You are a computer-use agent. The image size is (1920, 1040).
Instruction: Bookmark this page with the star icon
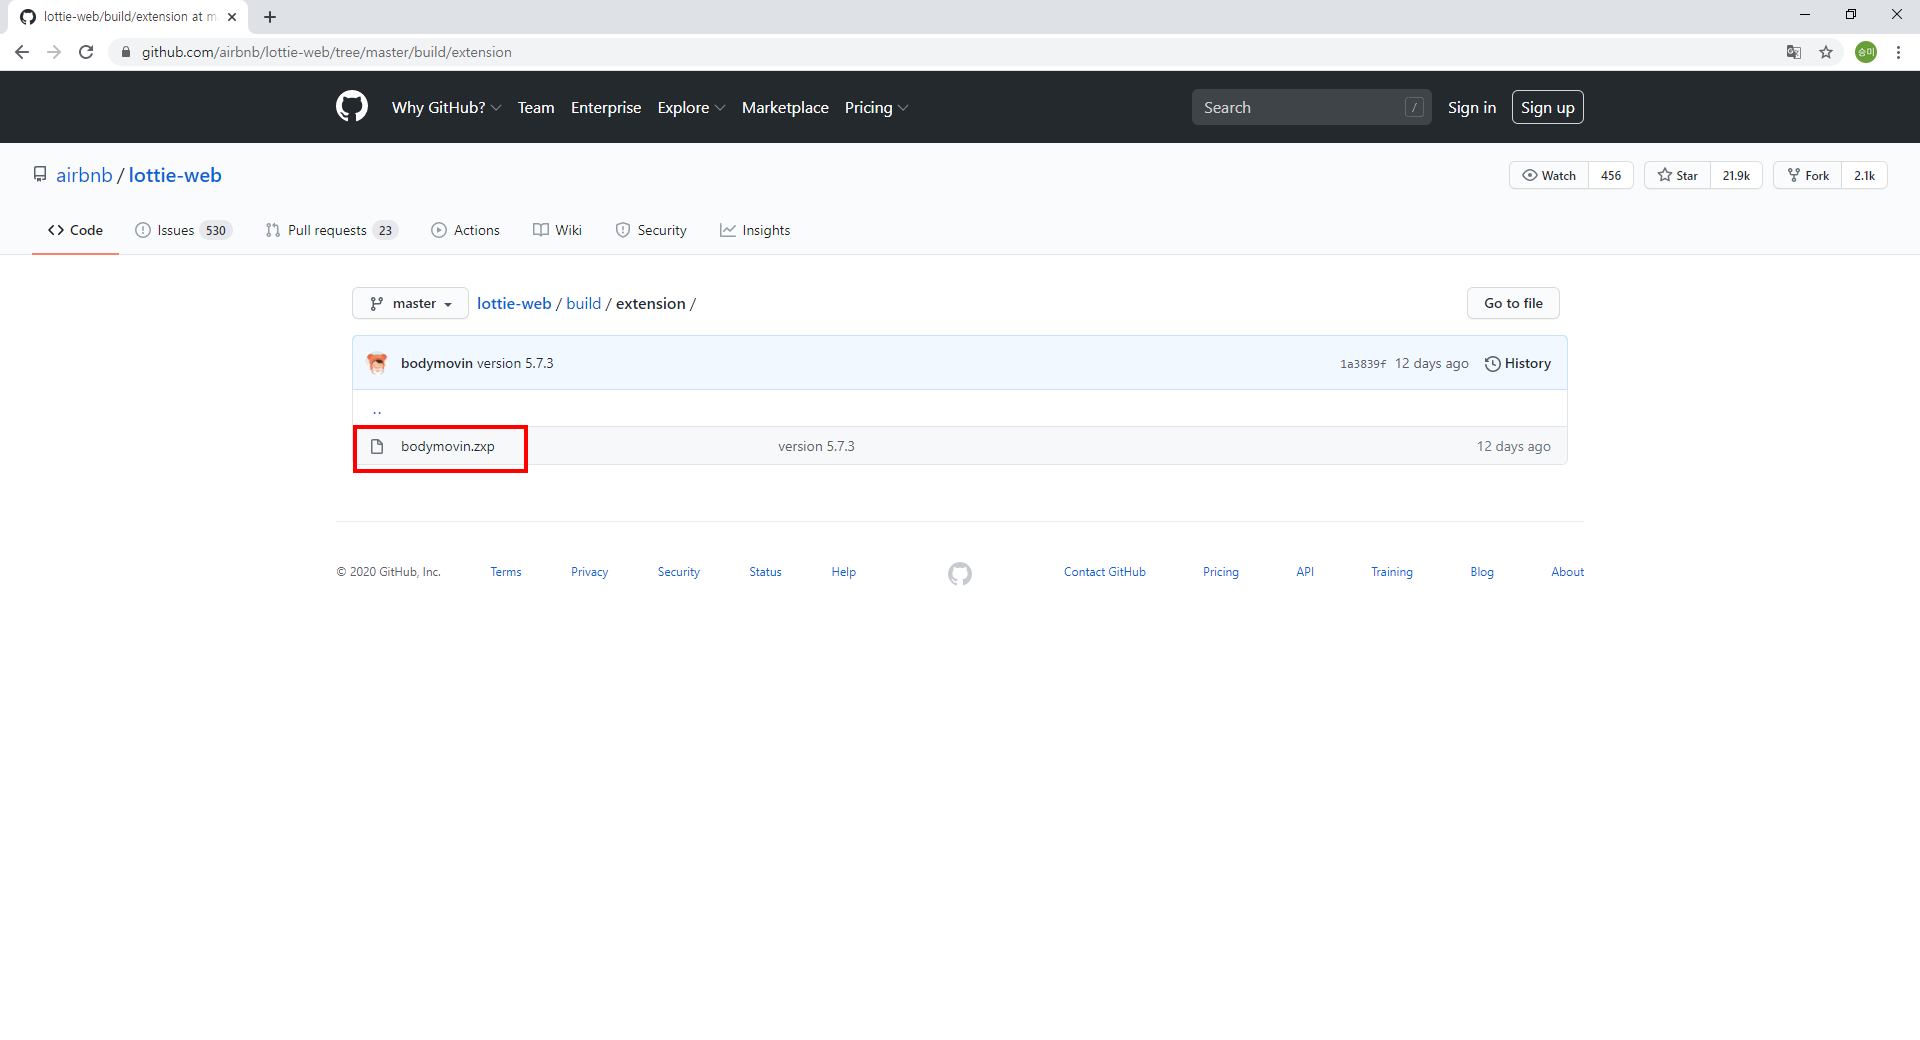coord(1826,52)
